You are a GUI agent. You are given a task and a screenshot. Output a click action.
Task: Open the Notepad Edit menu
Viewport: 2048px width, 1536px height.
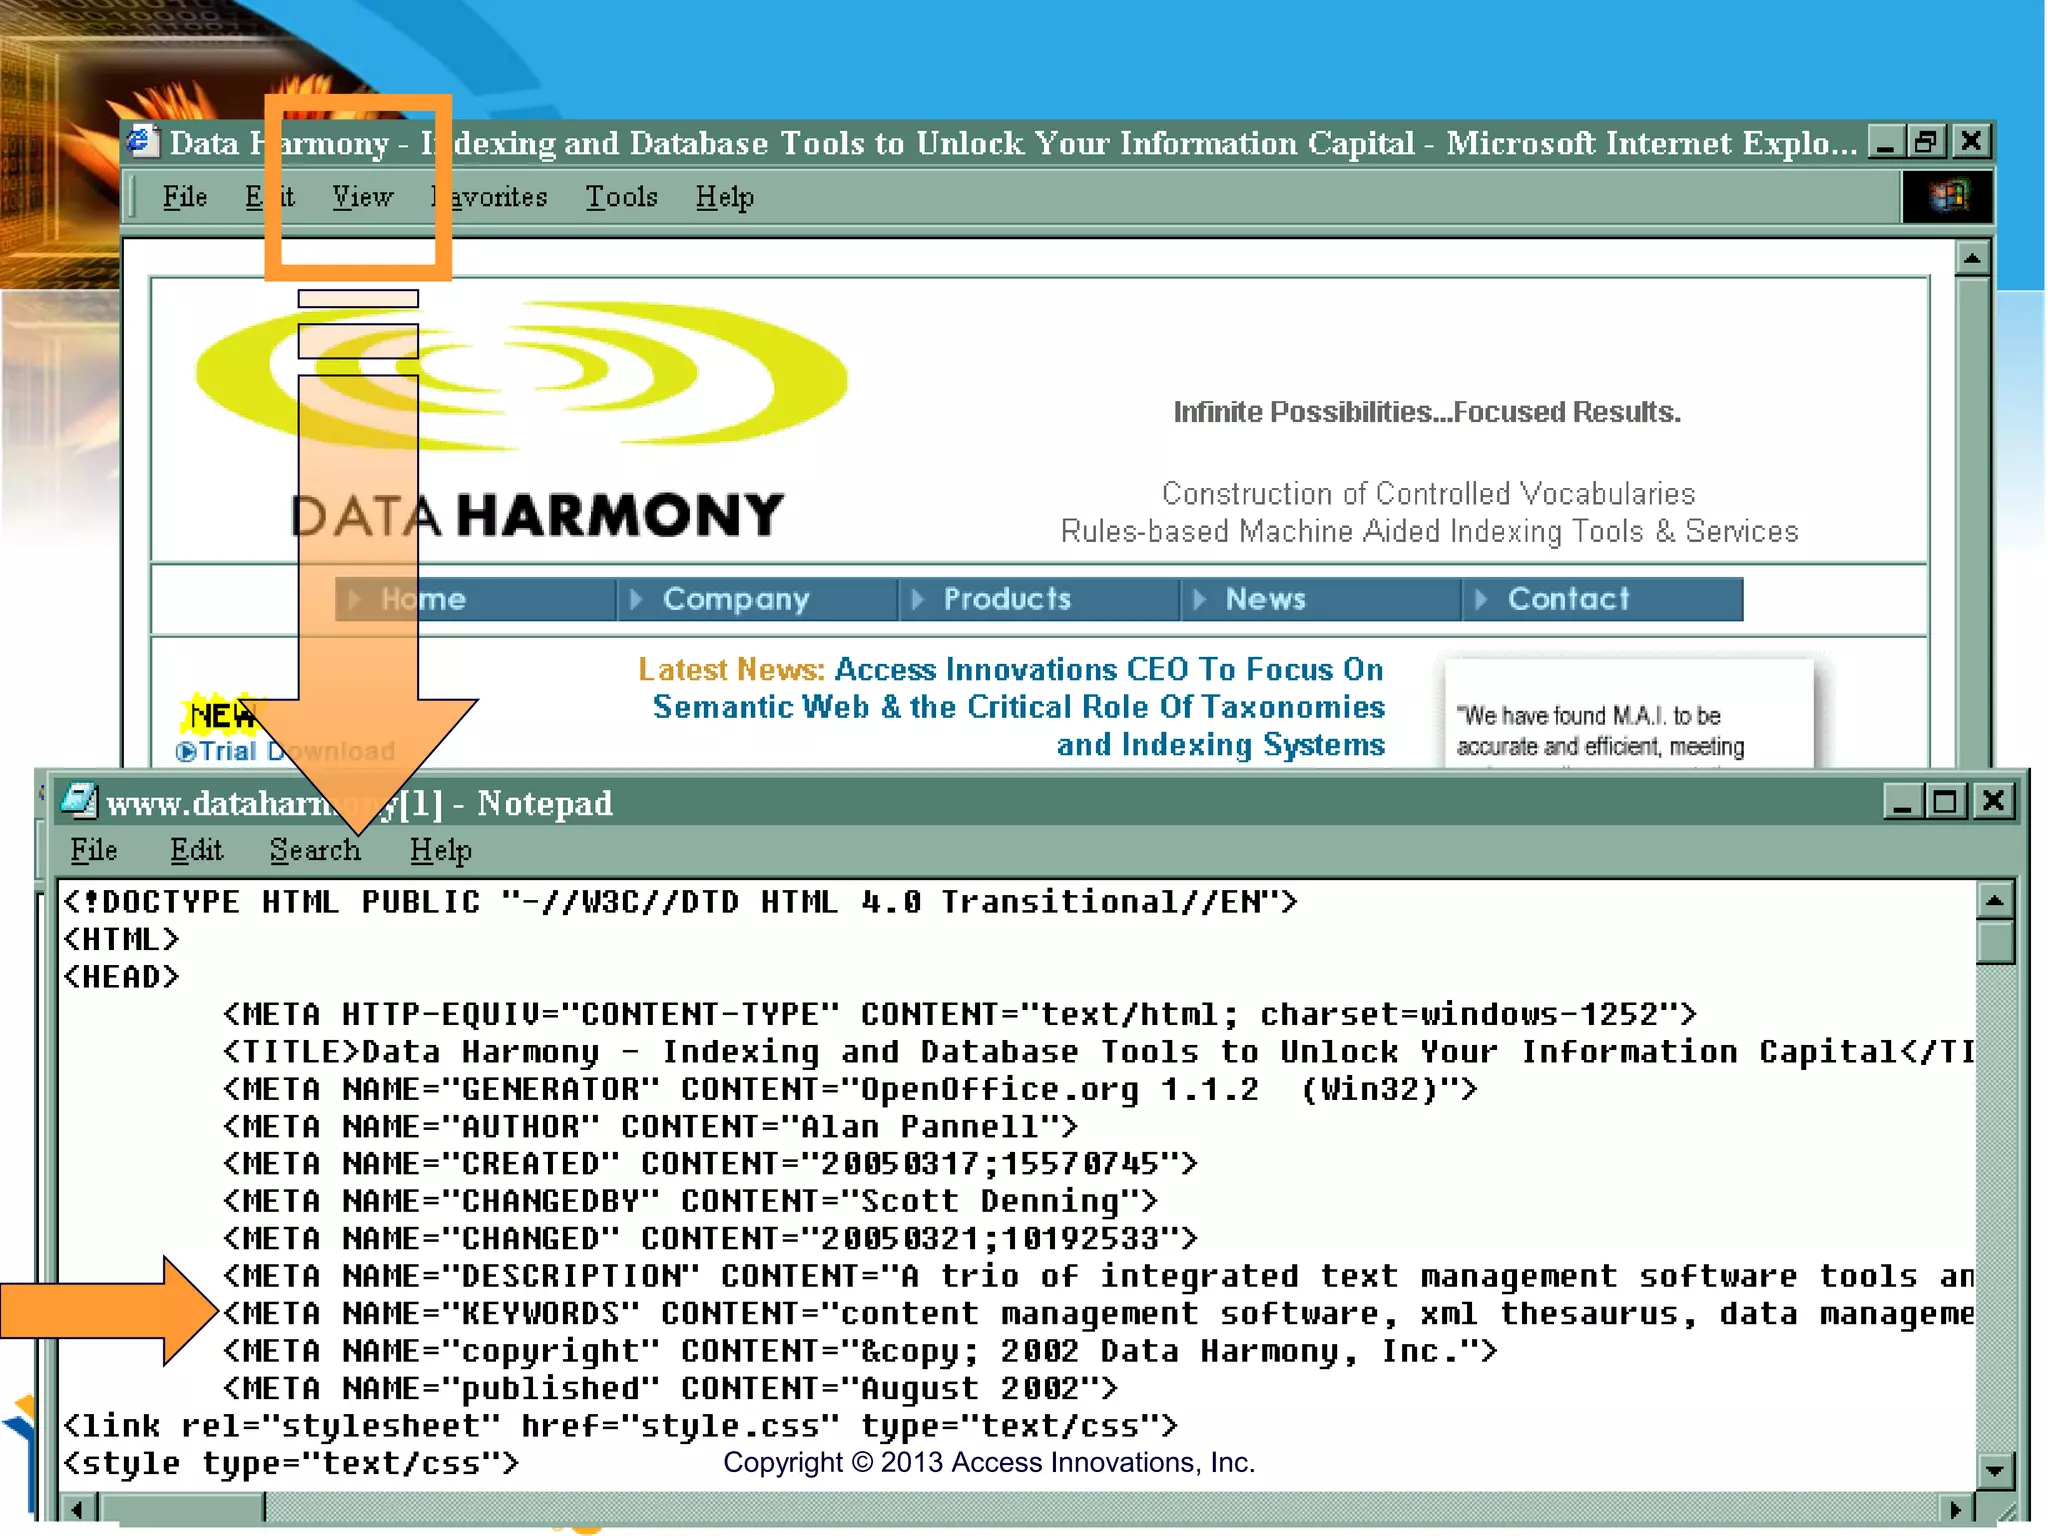[196, 850]
